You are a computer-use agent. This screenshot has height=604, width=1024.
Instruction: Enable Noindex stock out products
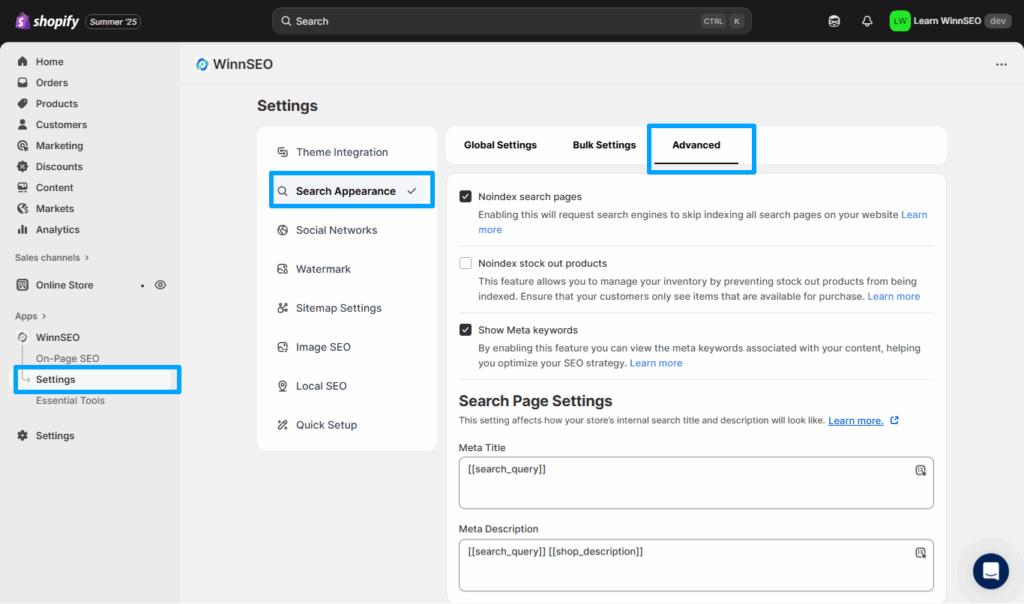pos(465,263)
